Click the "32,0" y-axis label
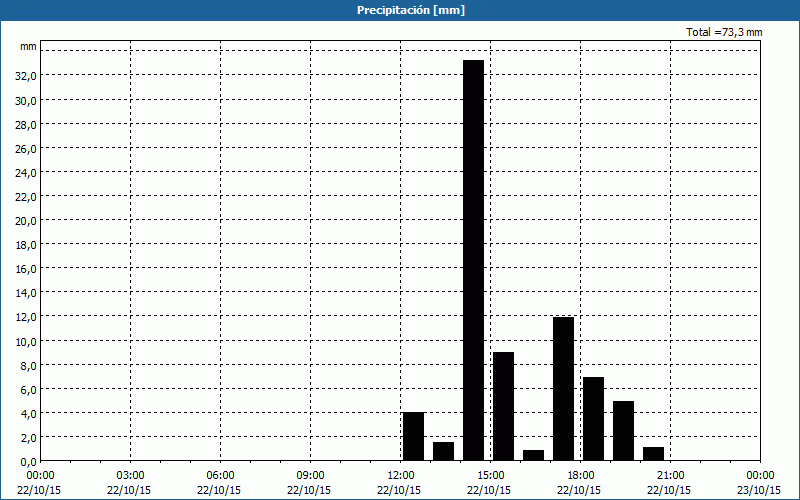The height and width of the screenshot is (500, 800). pyautogui.click(x=26, y=76)
